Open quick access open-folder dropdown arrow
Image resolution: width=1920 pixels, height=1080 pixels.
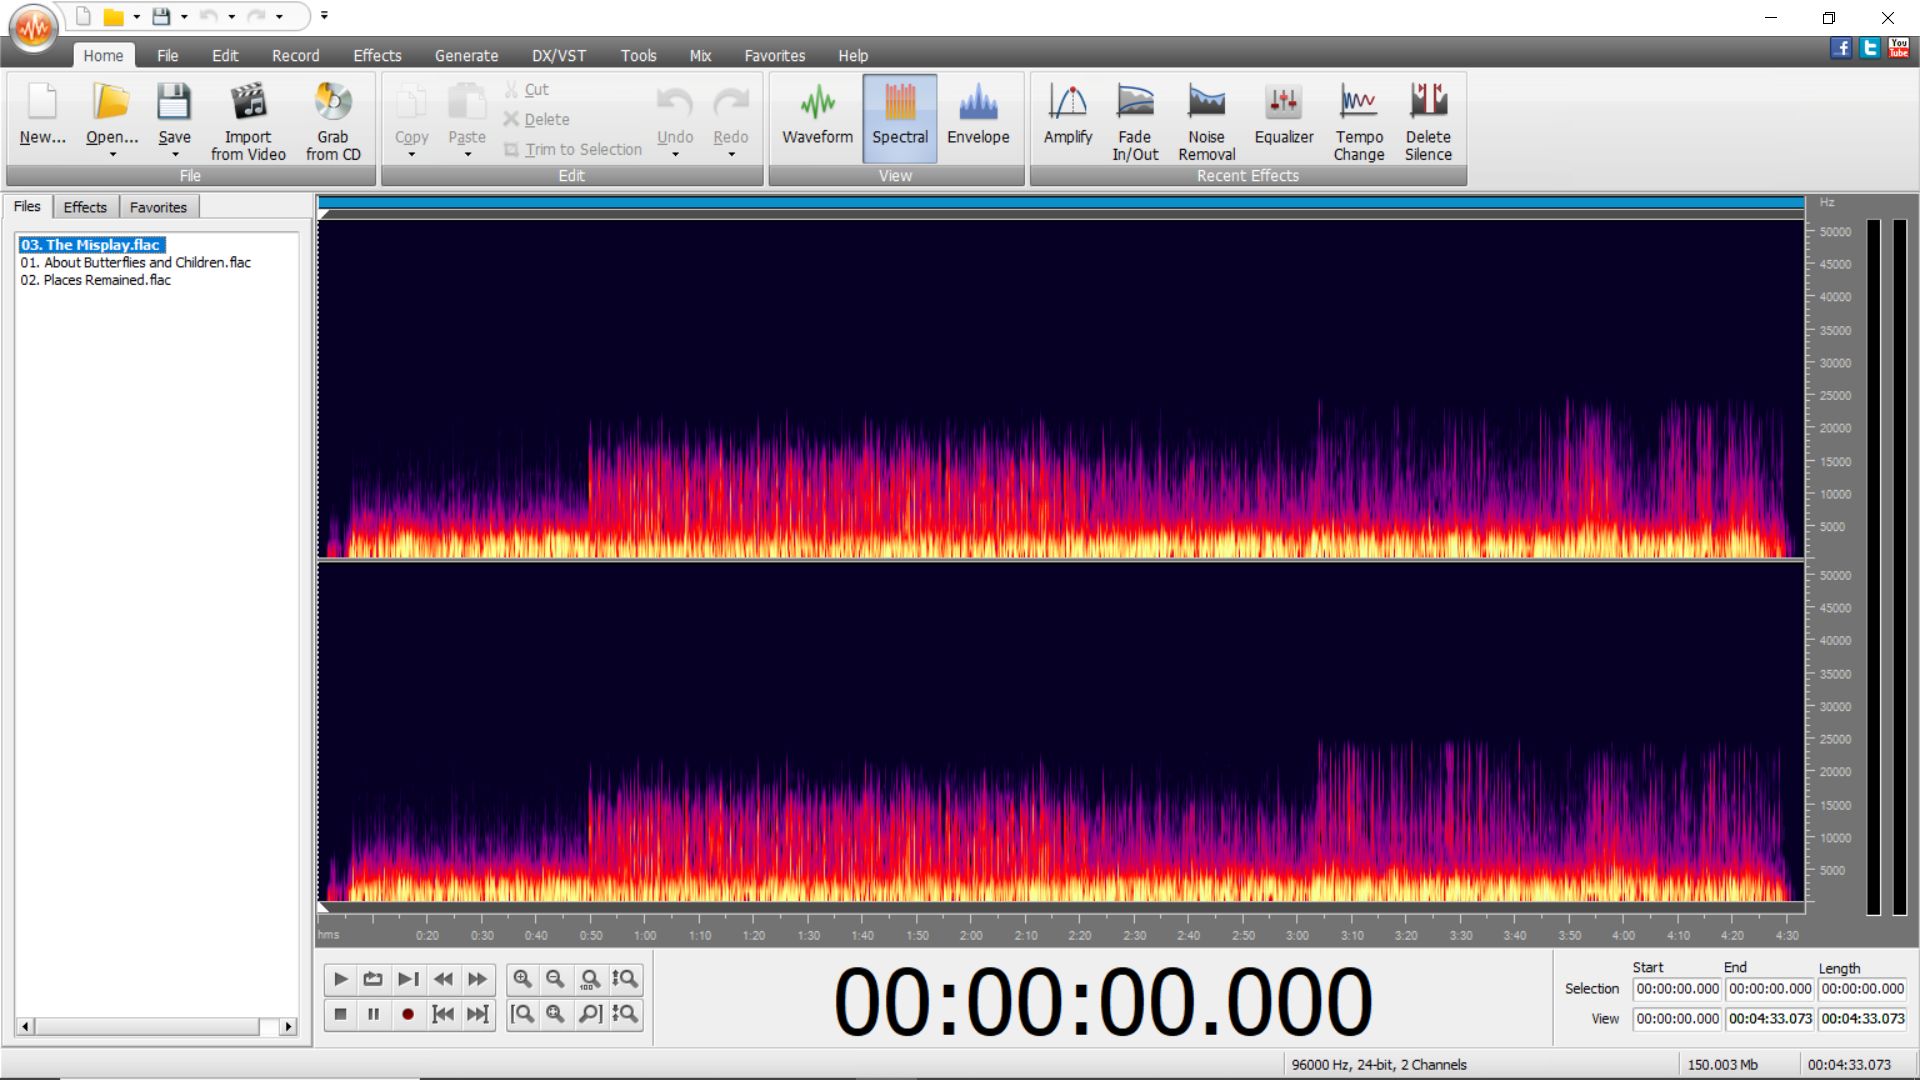coord(136,17)
